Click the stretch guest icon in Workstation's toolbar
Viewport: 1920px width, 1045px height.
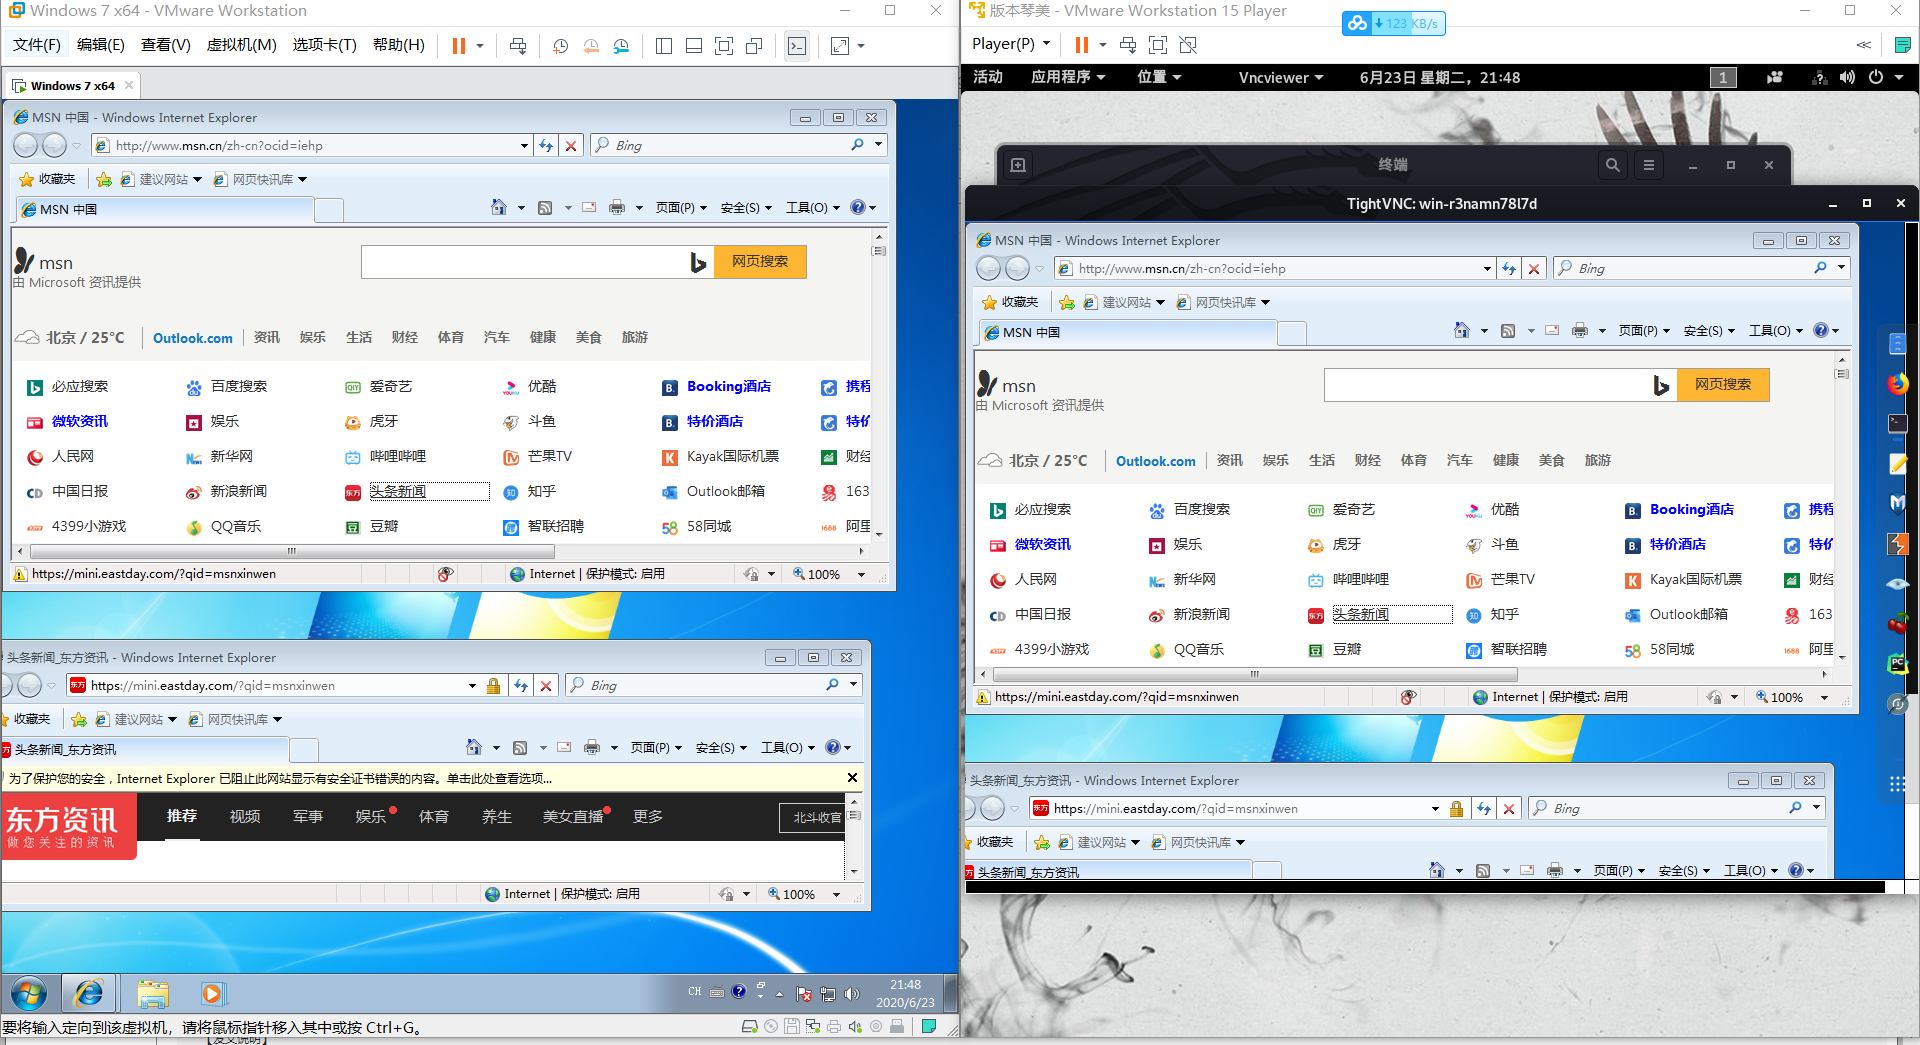[840, 46]
